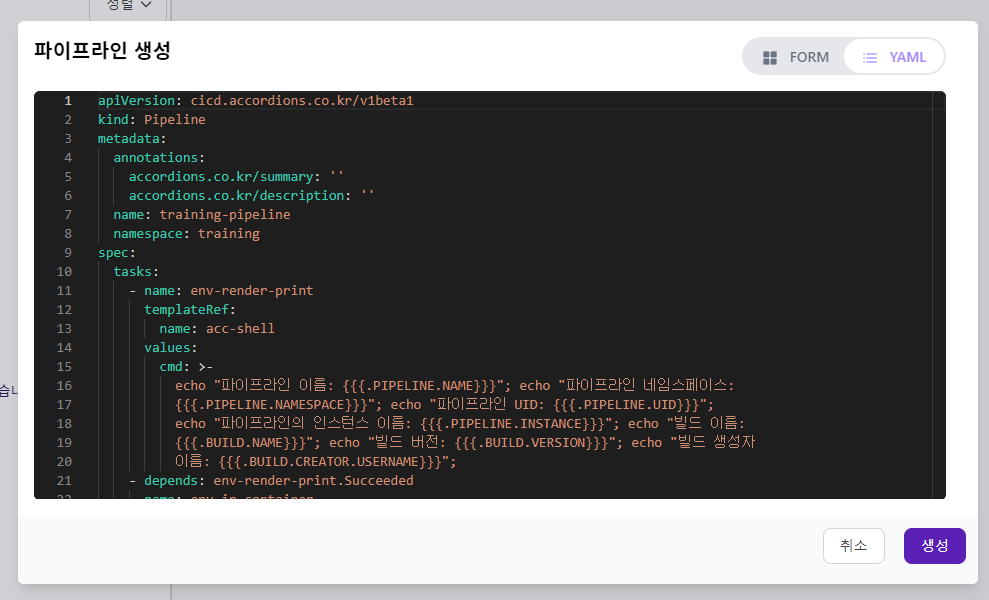
Task: Click the apiVersion line in the editor
Action: (x=255, y=100)
